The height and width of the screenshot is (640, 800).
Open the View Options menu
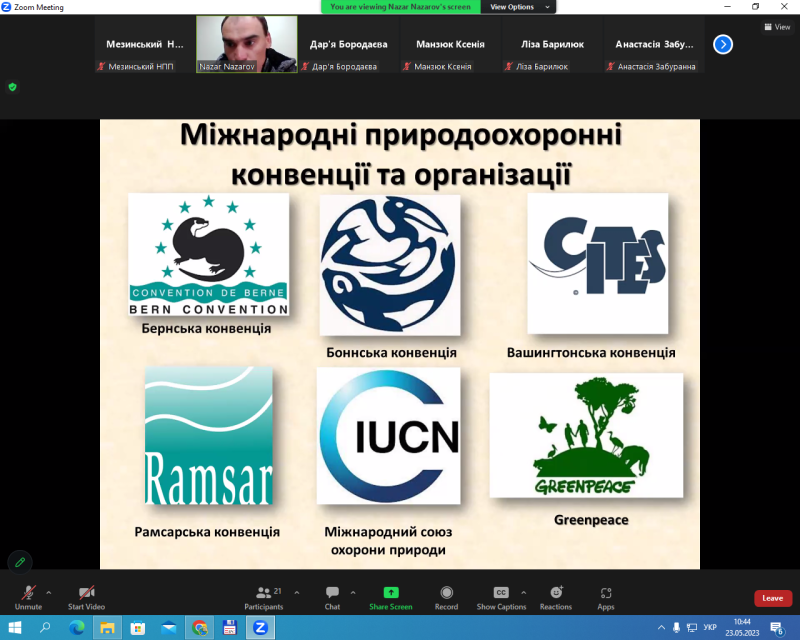(518, 7)
